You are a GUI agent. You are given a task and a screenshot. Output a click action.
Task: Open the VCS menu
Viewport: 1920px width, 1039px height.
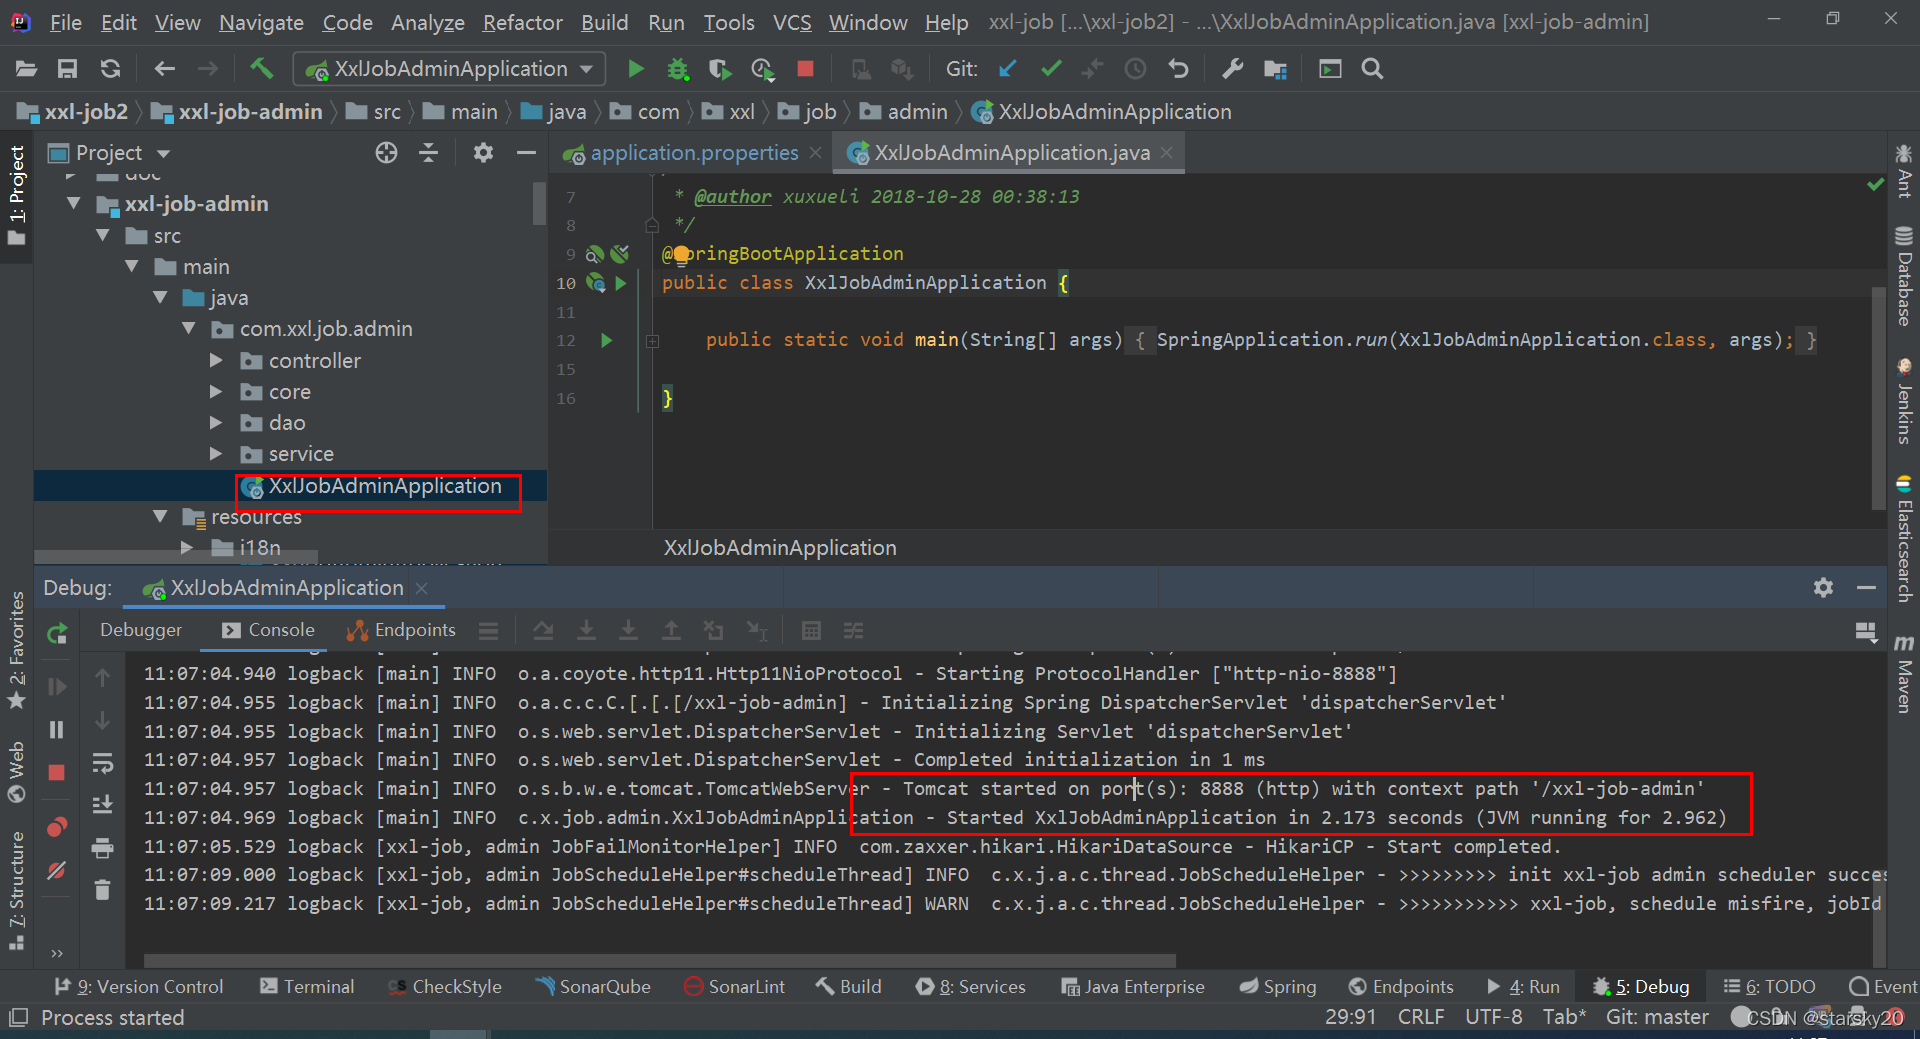click(792, 22)
